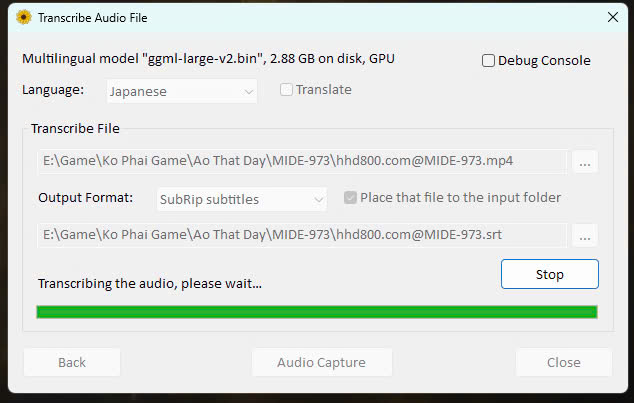Screen dimensions: 634x403
Task: Close the Transcribe Audio File window
Action: point(612,16)
